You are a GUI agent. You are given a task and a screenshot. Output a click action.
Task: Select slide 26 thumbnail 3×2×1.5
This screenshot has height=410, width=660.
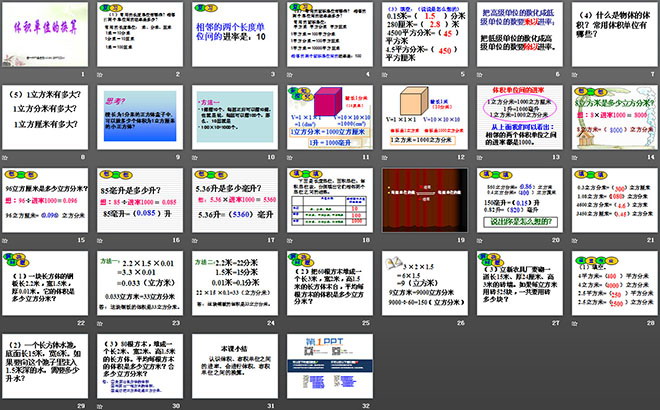pyautogui.click(x=425, y=283)
